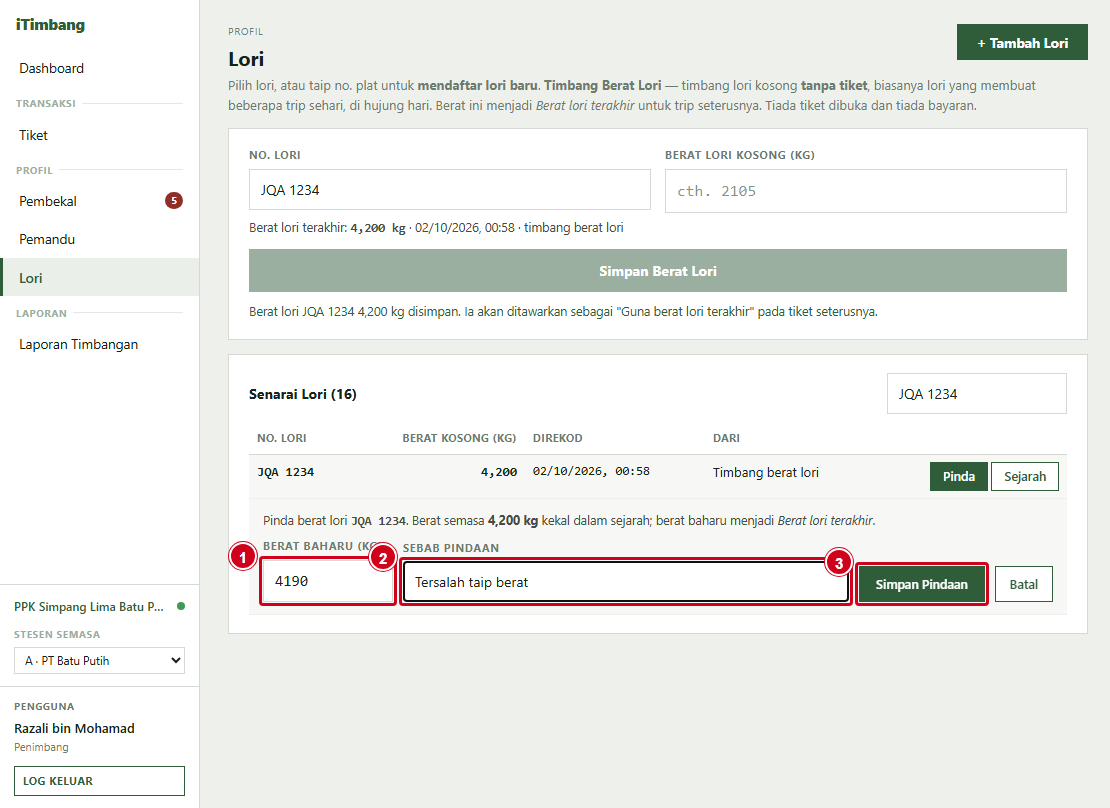The image size is (1110, 808).
Task: Cancel the edit with Batal
Action: point(1024,584)
